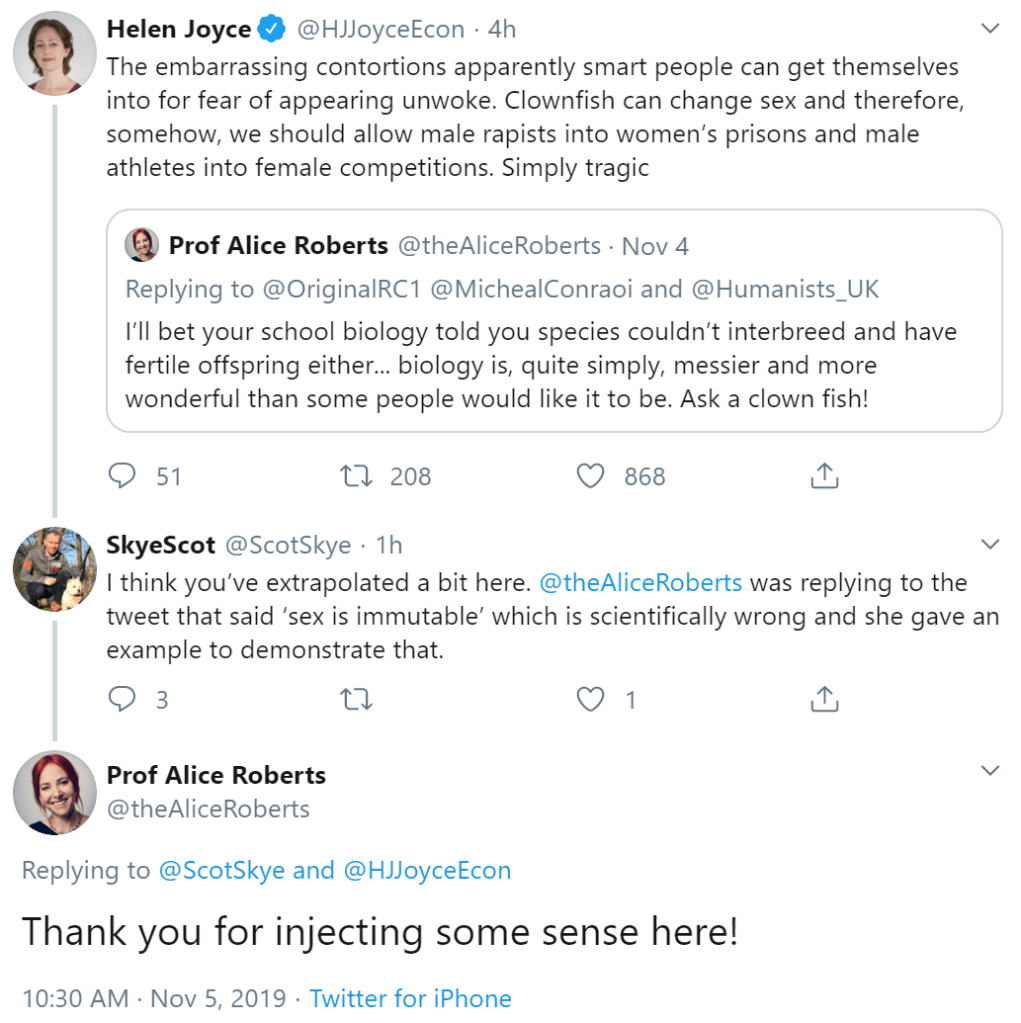Image resolution: width=1021 pixels, height=1023 pixels.
Task: Click @ScotSkye in the Replying to line
Action: click(221, 871)
